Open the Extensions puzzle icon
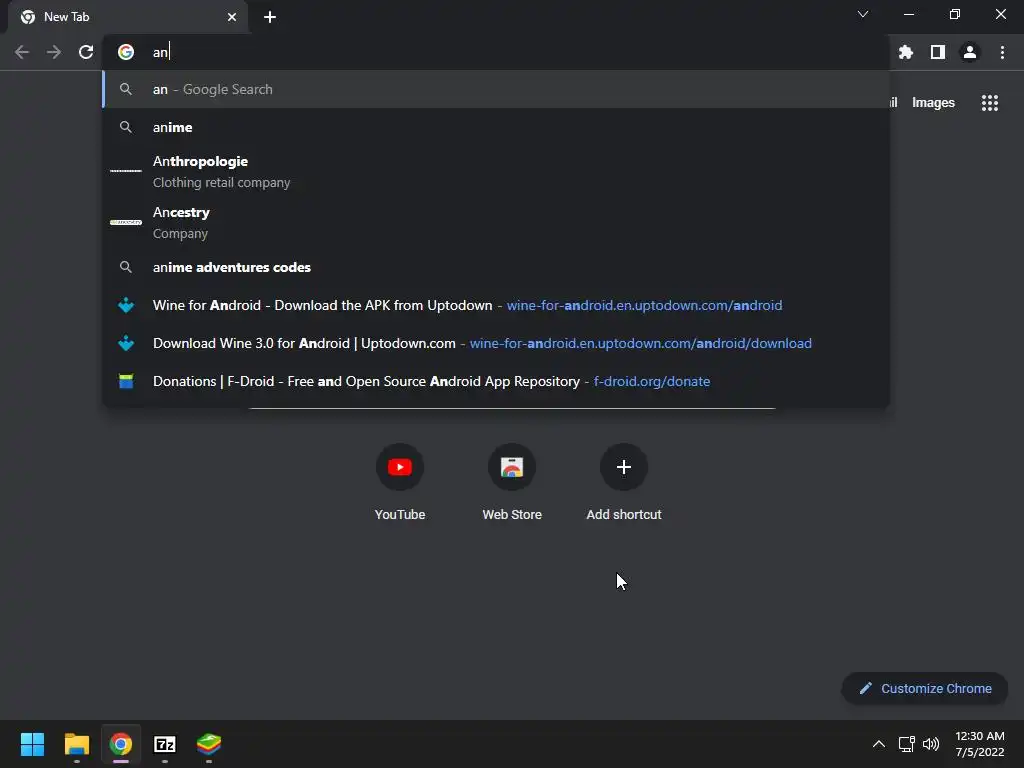The width and height of the screenshot is (1024, 768). (x=906, y=52)
